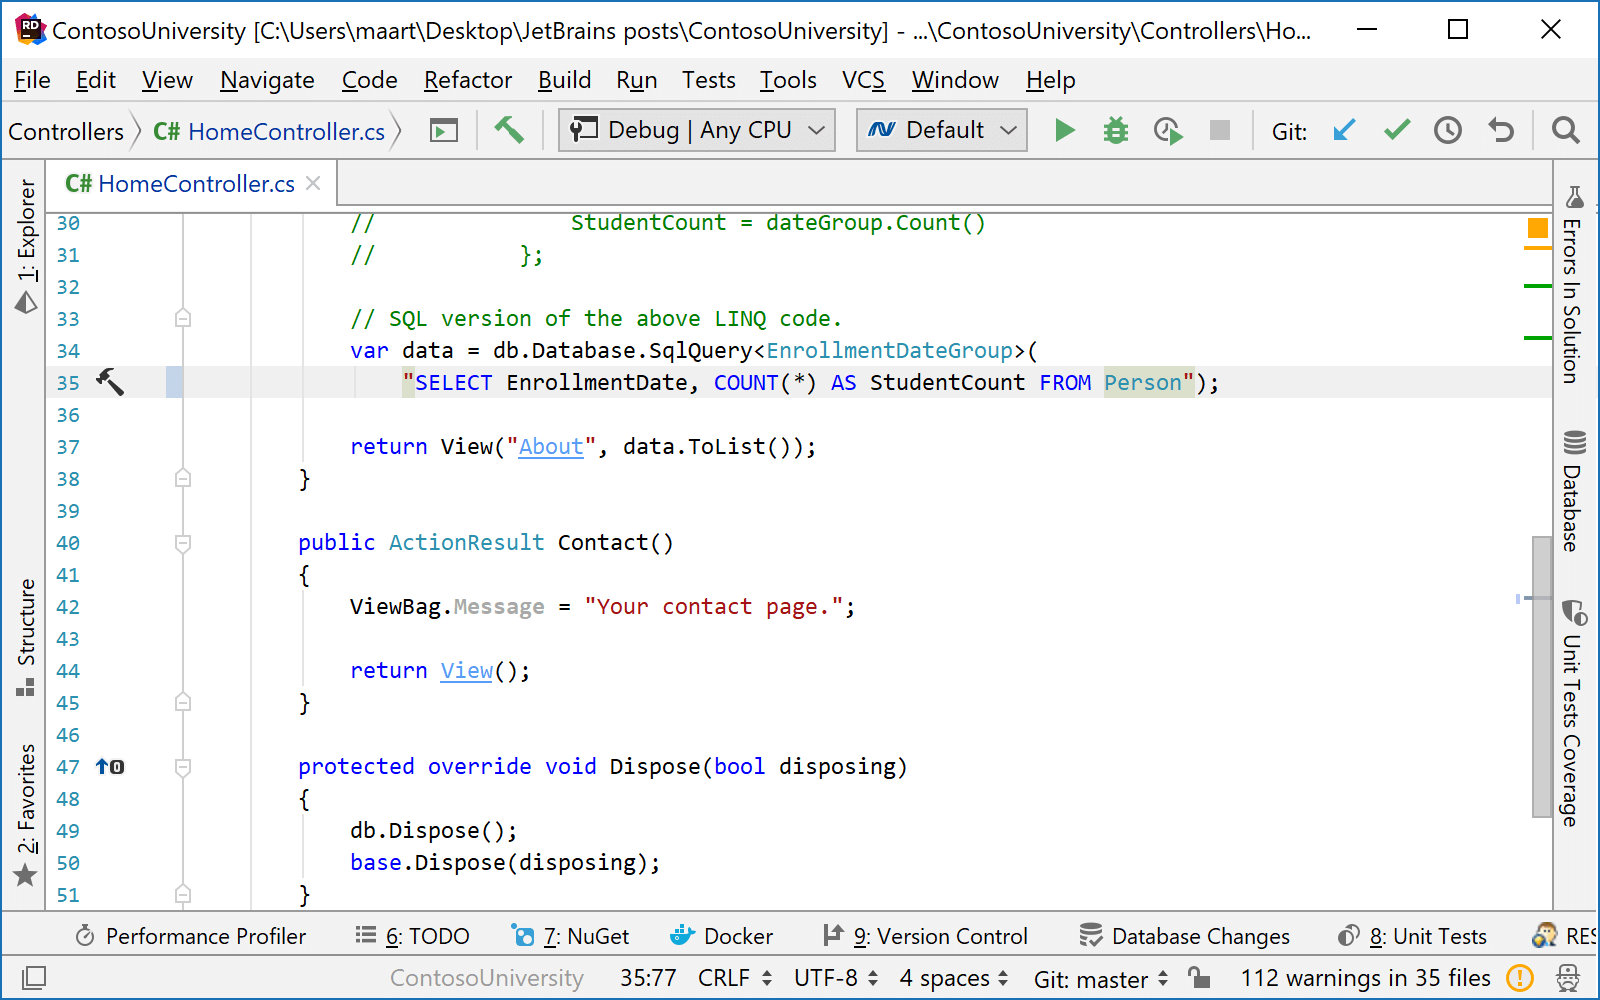Open the Refactor menu

click(x=467, y=80)
